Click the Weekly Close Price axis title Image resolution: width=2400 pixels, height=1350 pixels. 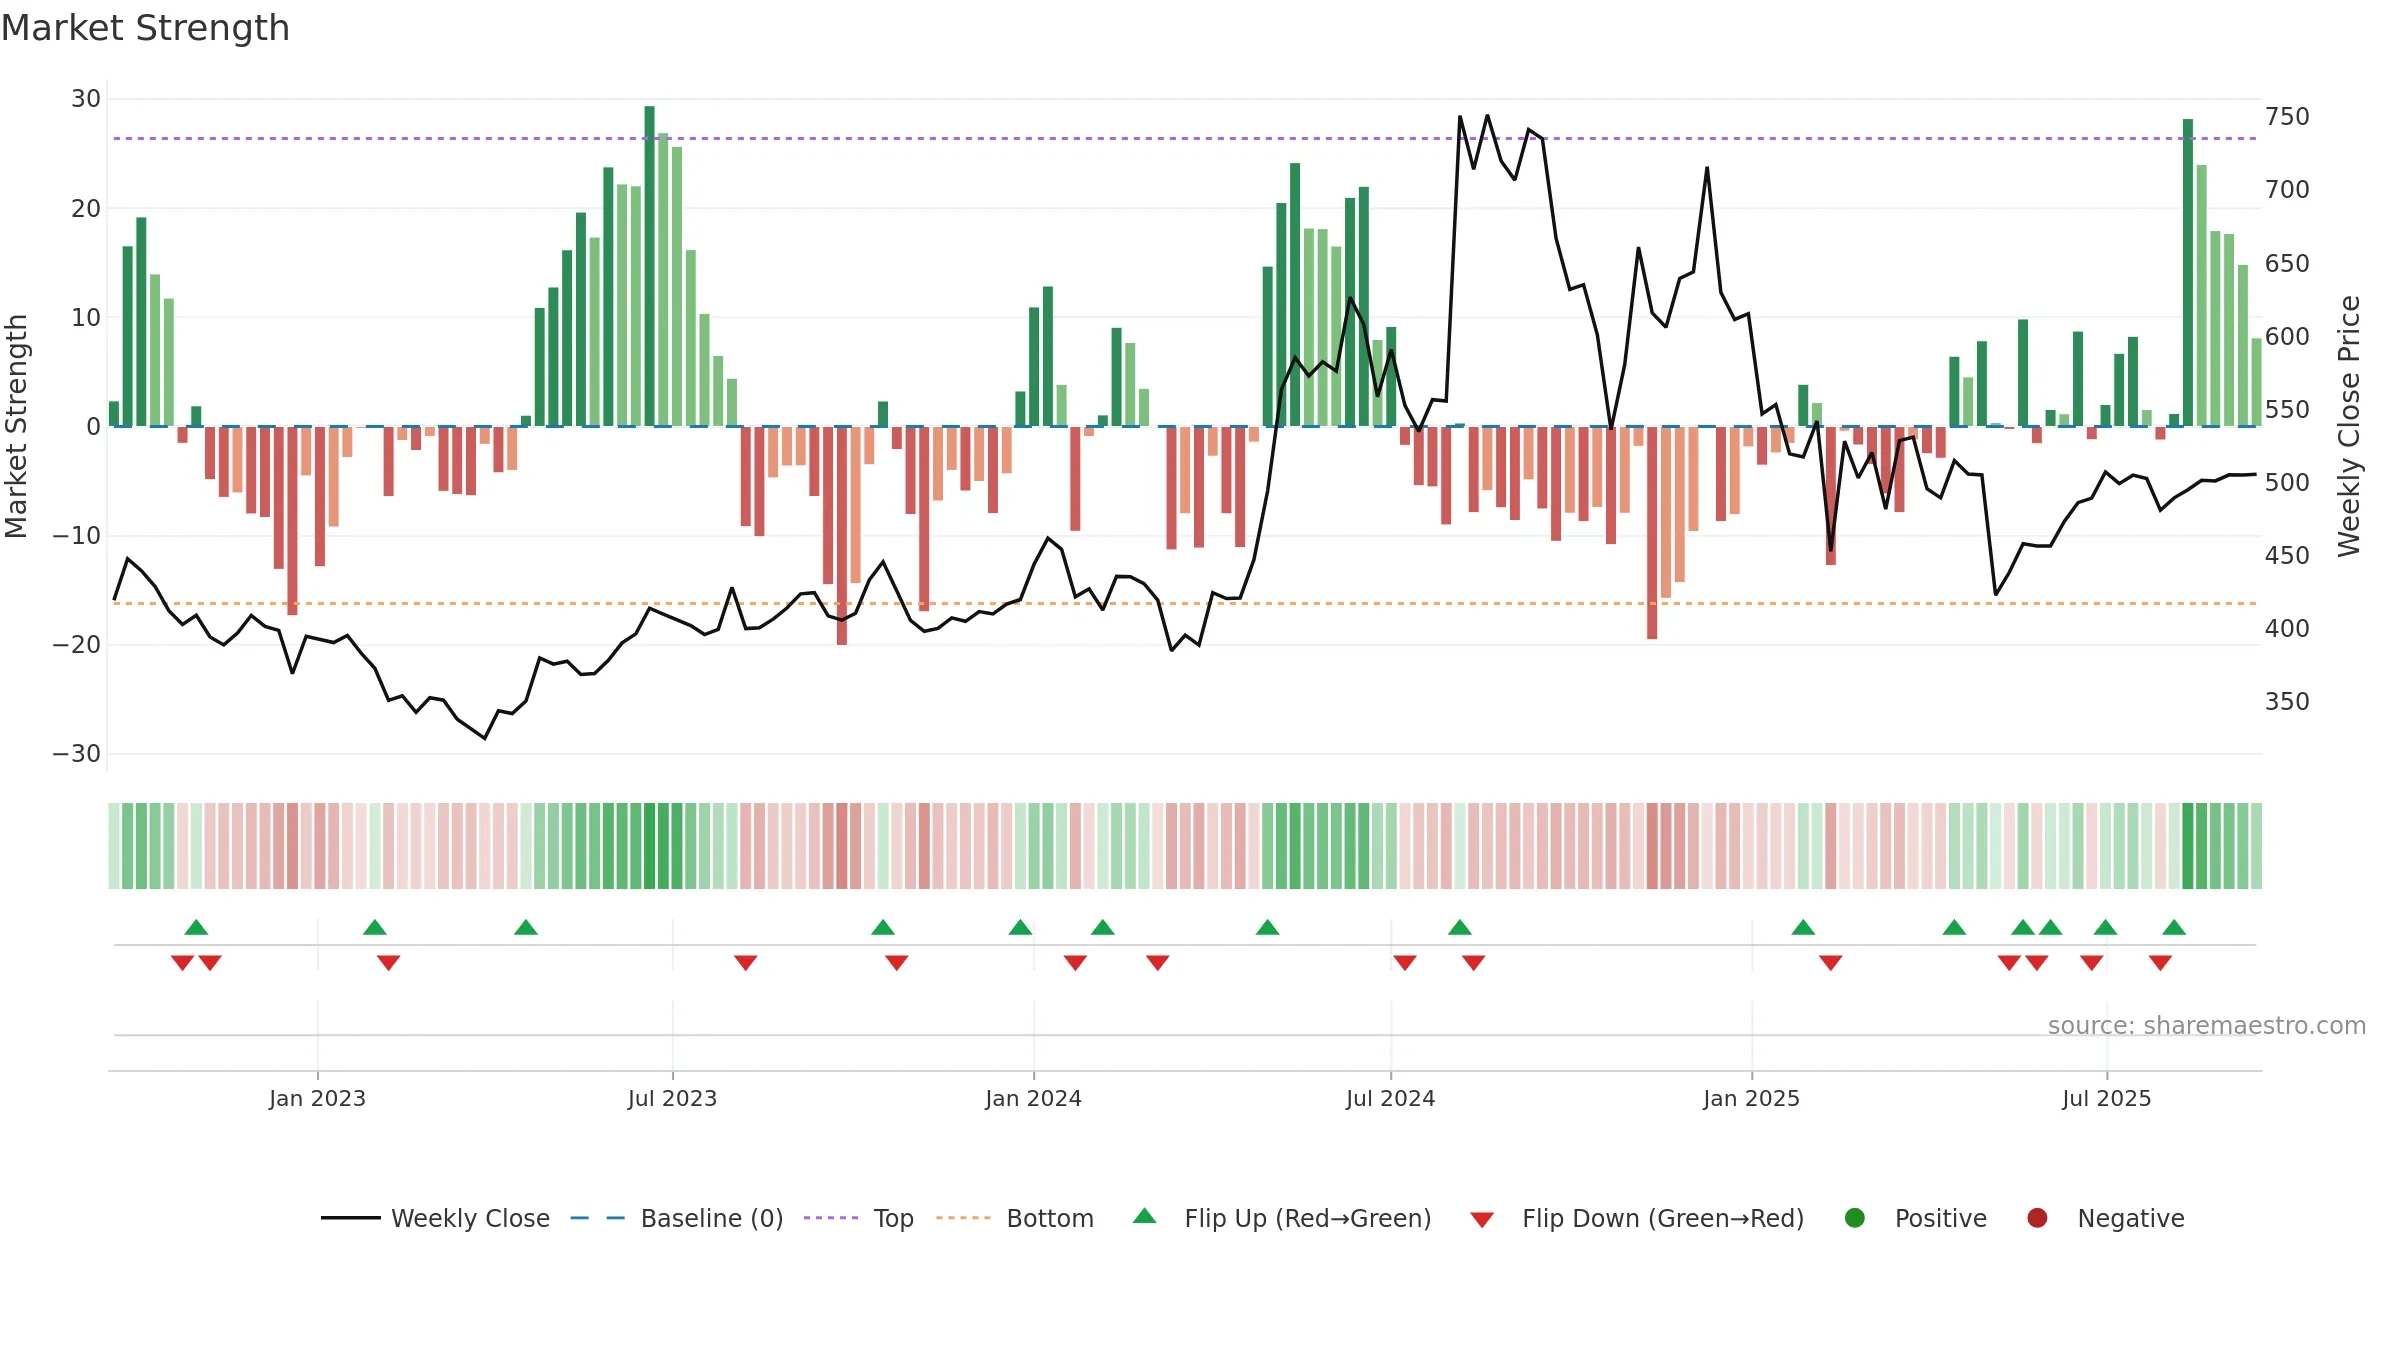2349,426
